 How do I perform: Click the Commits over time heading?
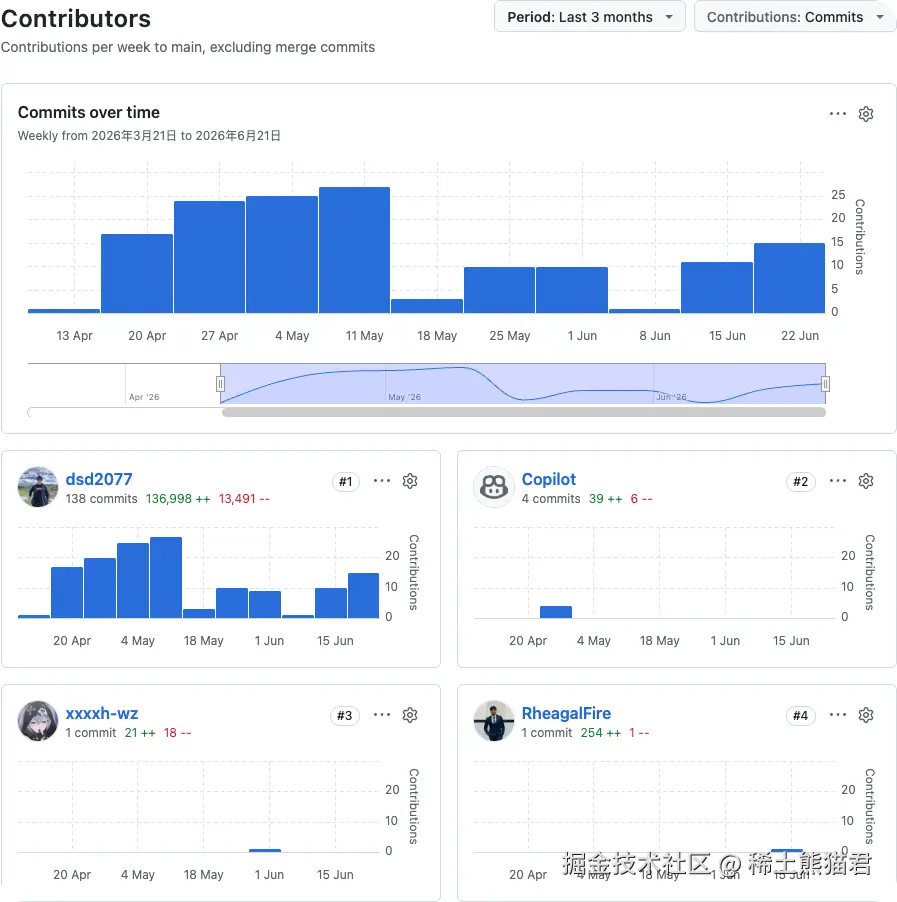tap(89, 112)
